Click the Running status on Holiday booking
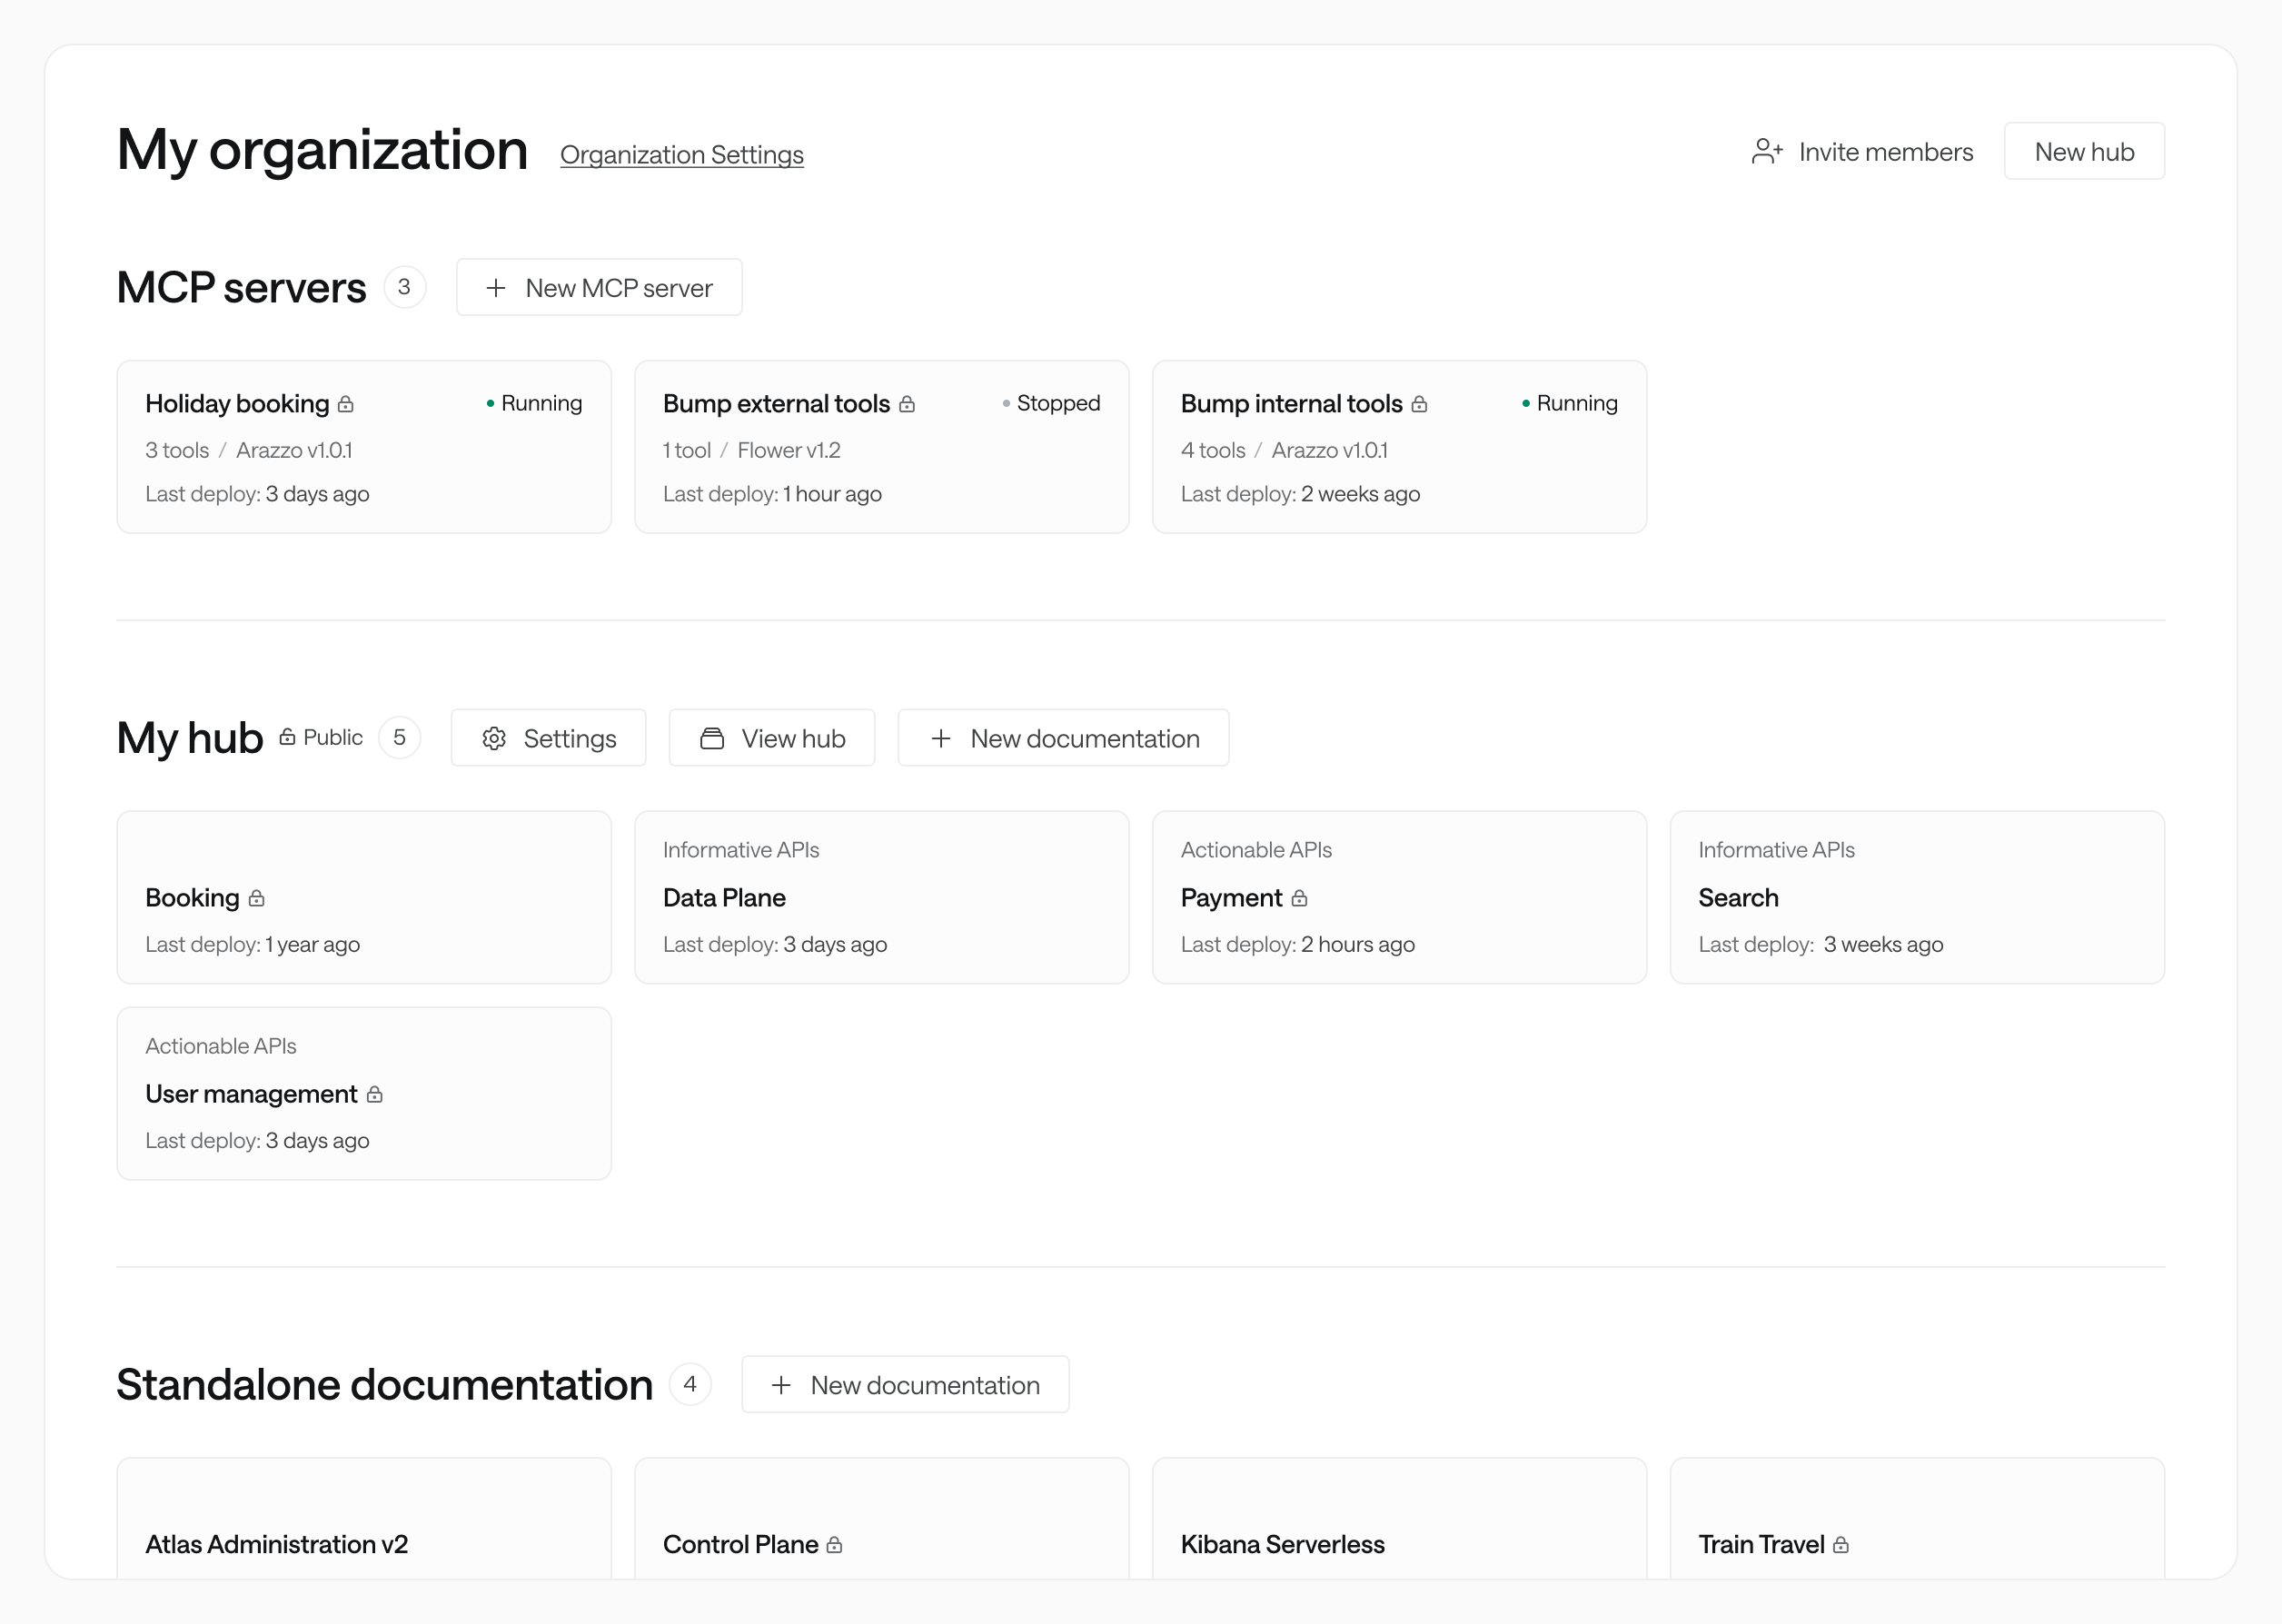 pos(534,403)
